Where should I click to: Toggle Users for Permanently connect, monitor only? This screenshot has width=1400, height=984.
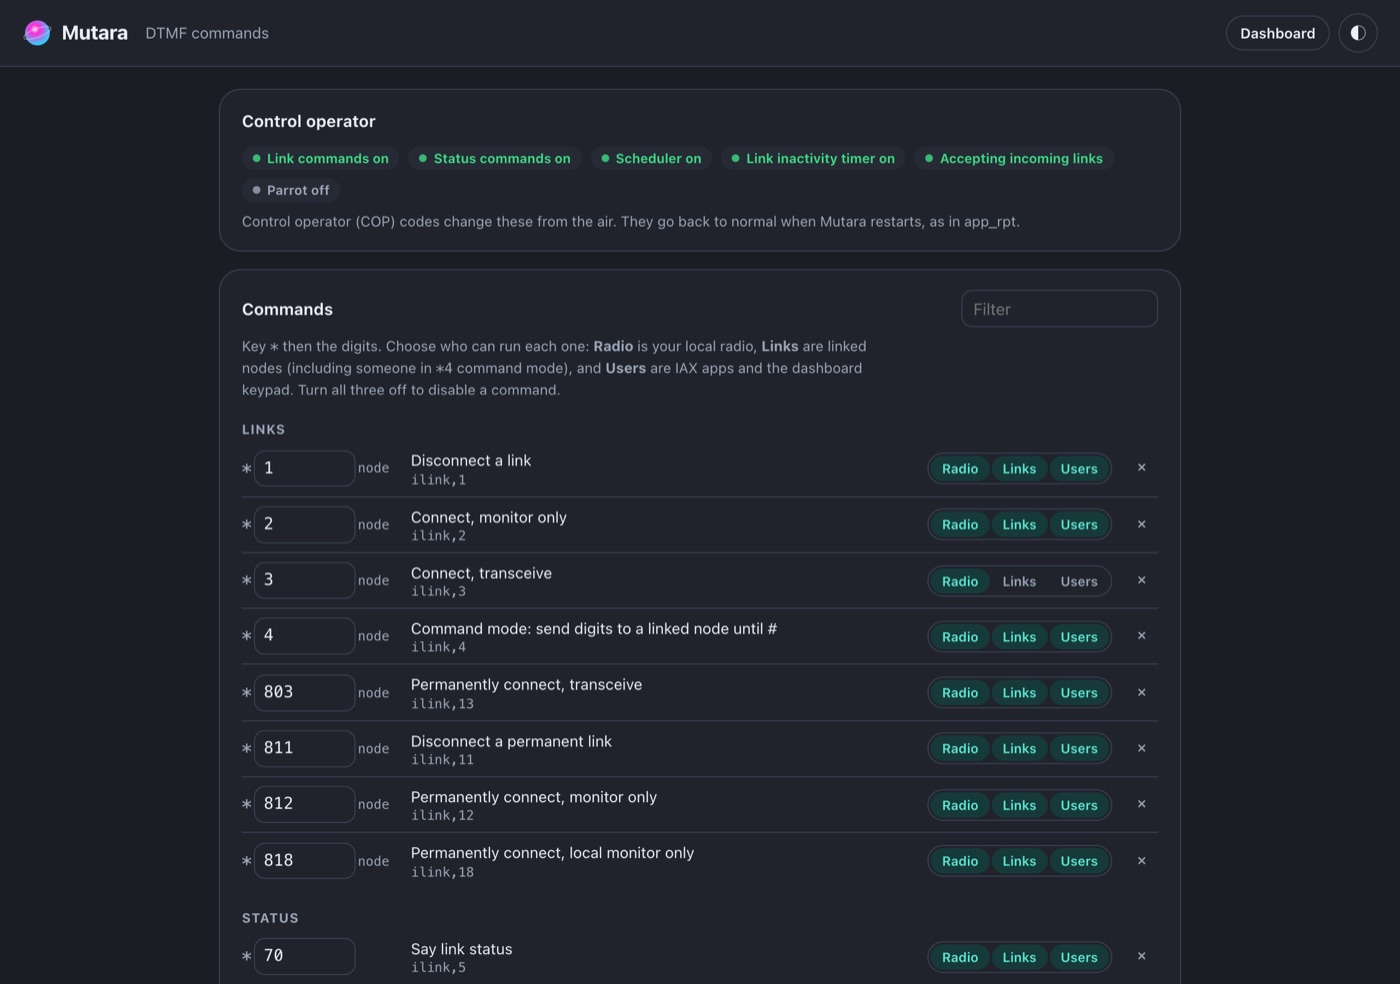(1079, 805)
